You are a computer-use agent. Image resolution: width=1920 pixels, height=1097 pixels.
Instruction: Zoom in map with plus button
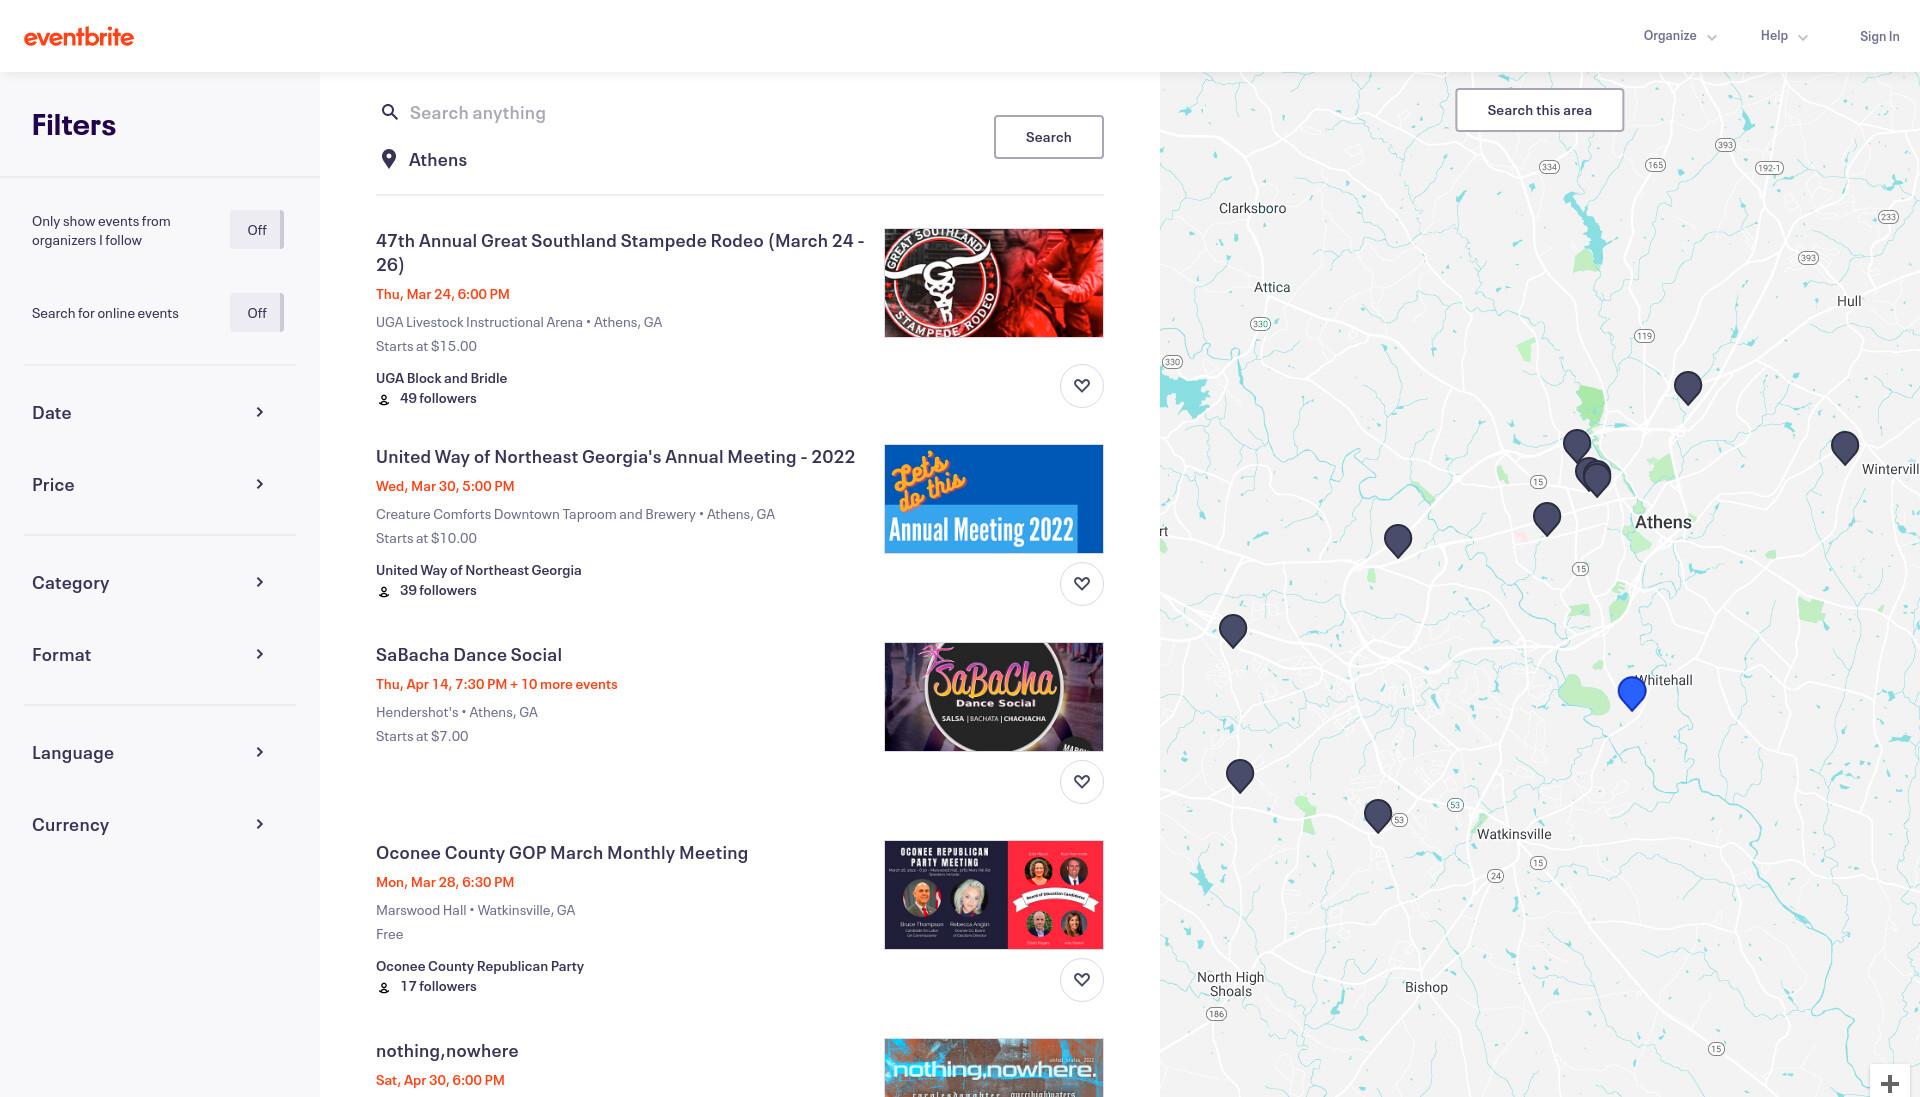click(1890, 1083)
